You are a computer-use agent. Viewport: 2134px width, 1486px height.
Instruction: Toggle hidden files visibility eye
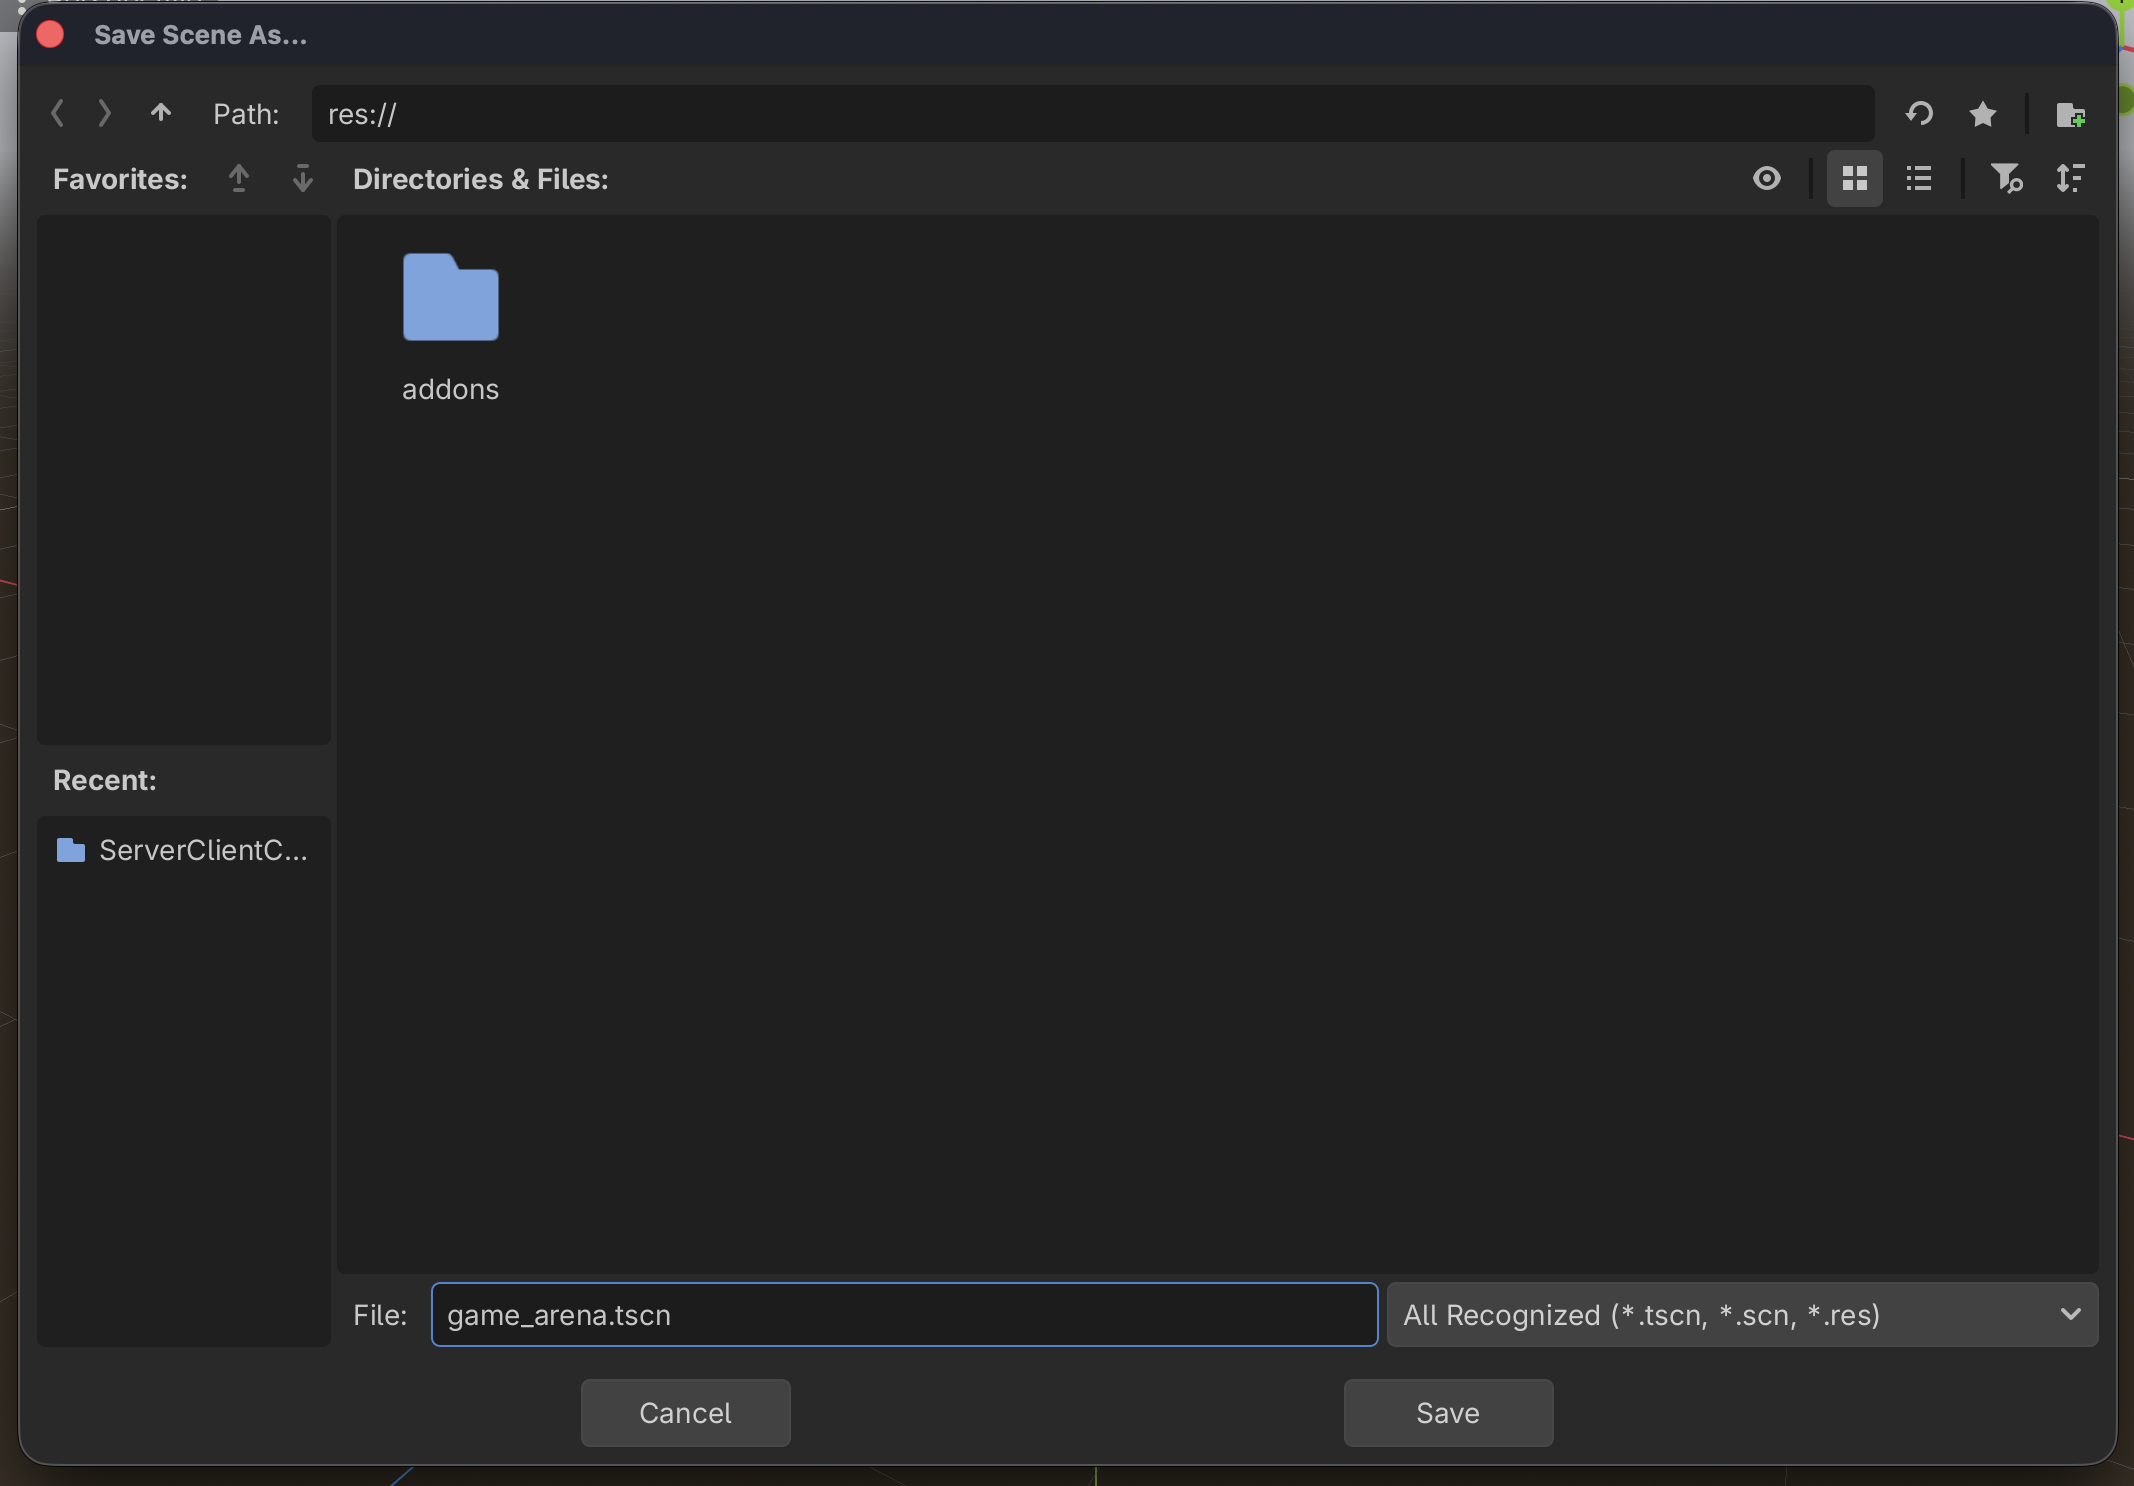coord(1767,179)
